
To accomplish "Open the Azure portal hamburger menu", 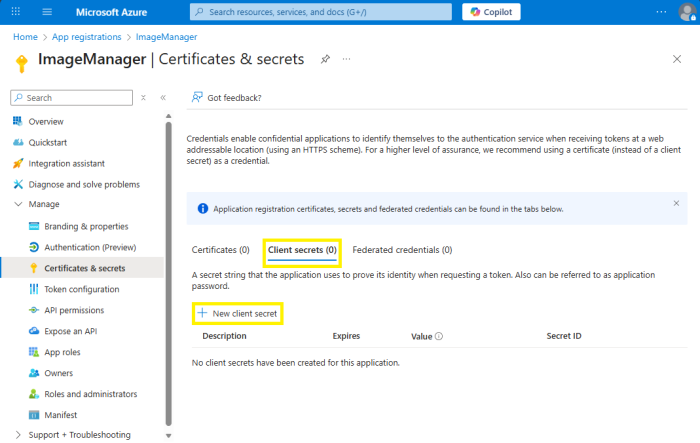I will (x=47, y=12).
